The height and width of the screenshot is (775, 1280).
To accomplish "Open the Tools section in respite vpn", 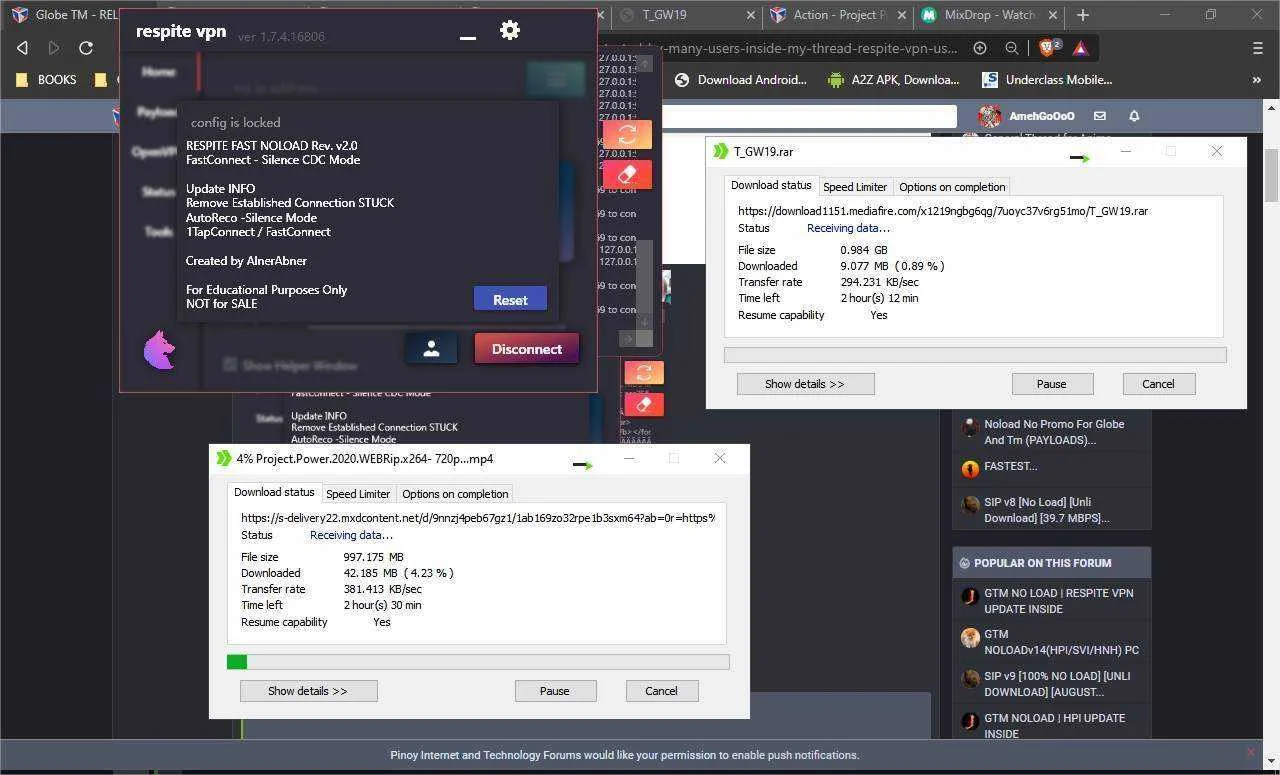I will point(159,231).
